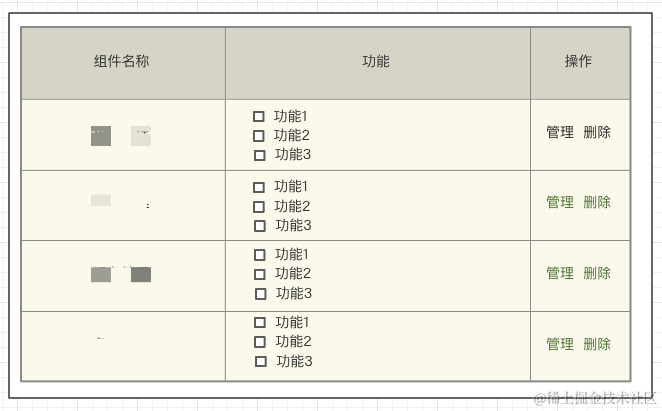Tick 功能3 in the second row

[260, 226]
